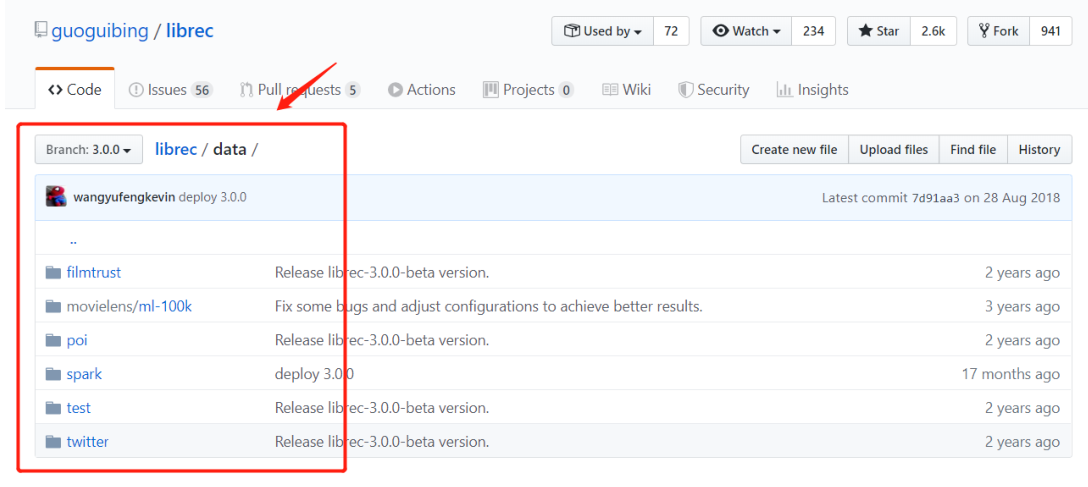Screen dimensions: 1088x487
Task: Open latest commit hash 7d91aa3
Action: [x=935, y=198]
